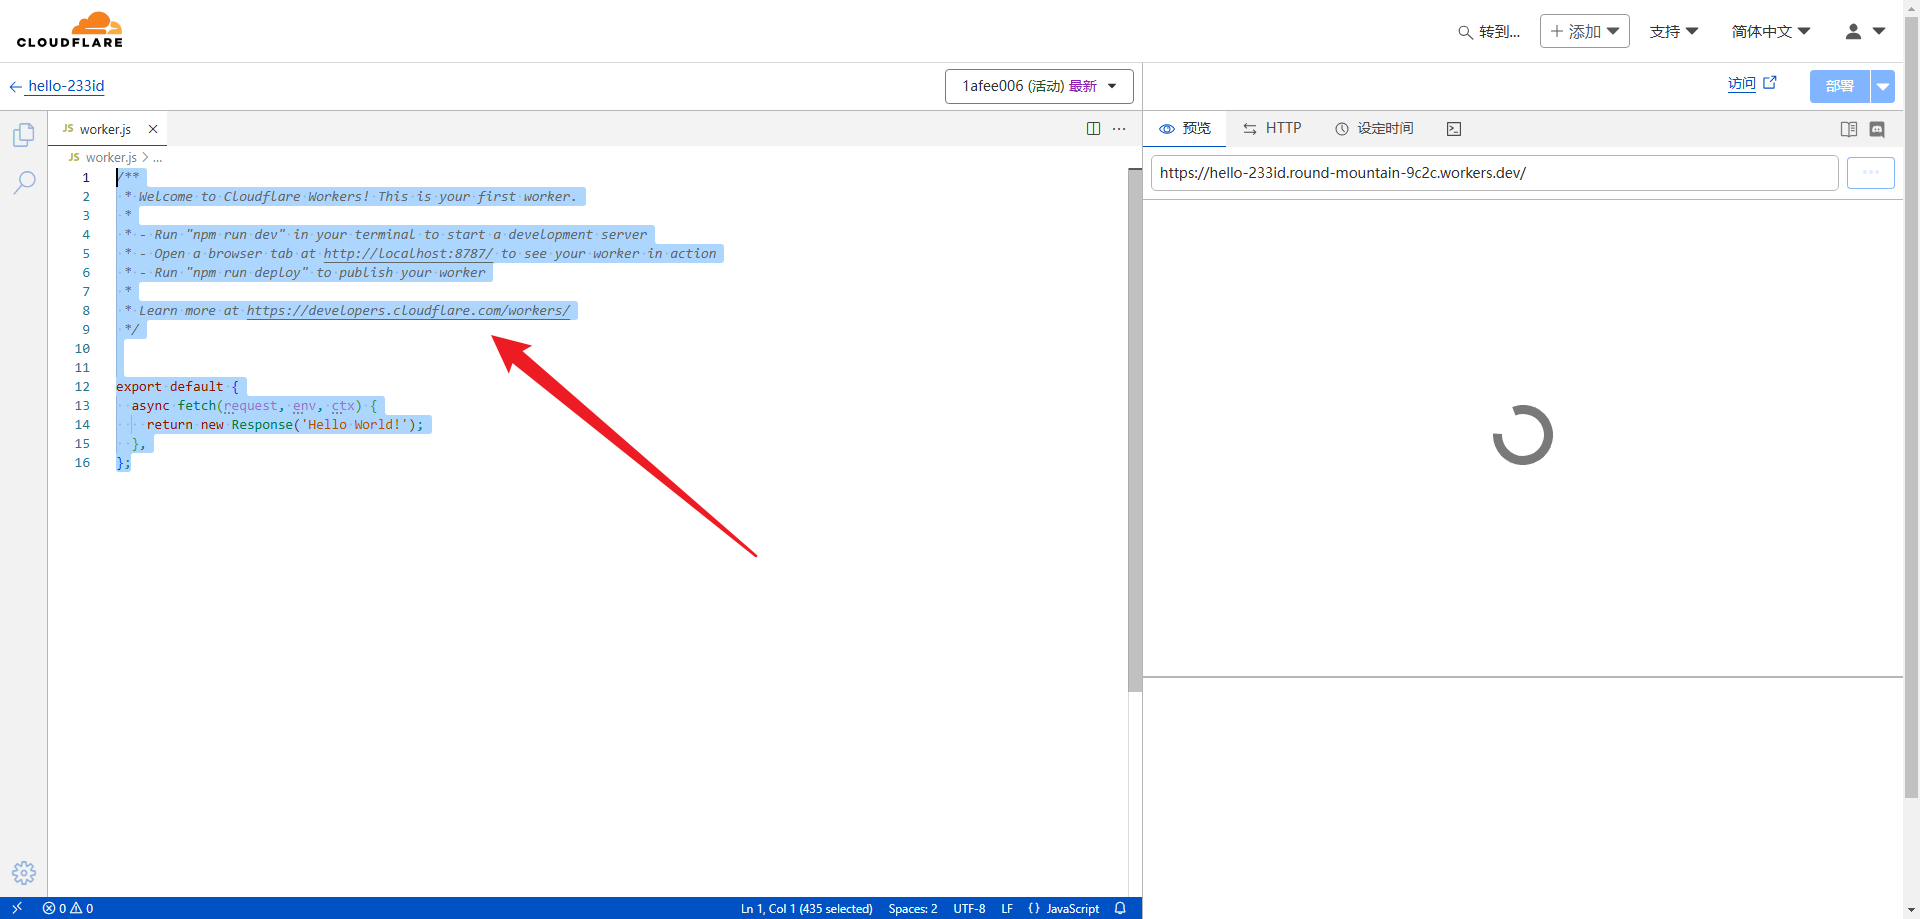Click line number 16 in gutter
This screenshot has width=1920, height=919.
[82, 463]
